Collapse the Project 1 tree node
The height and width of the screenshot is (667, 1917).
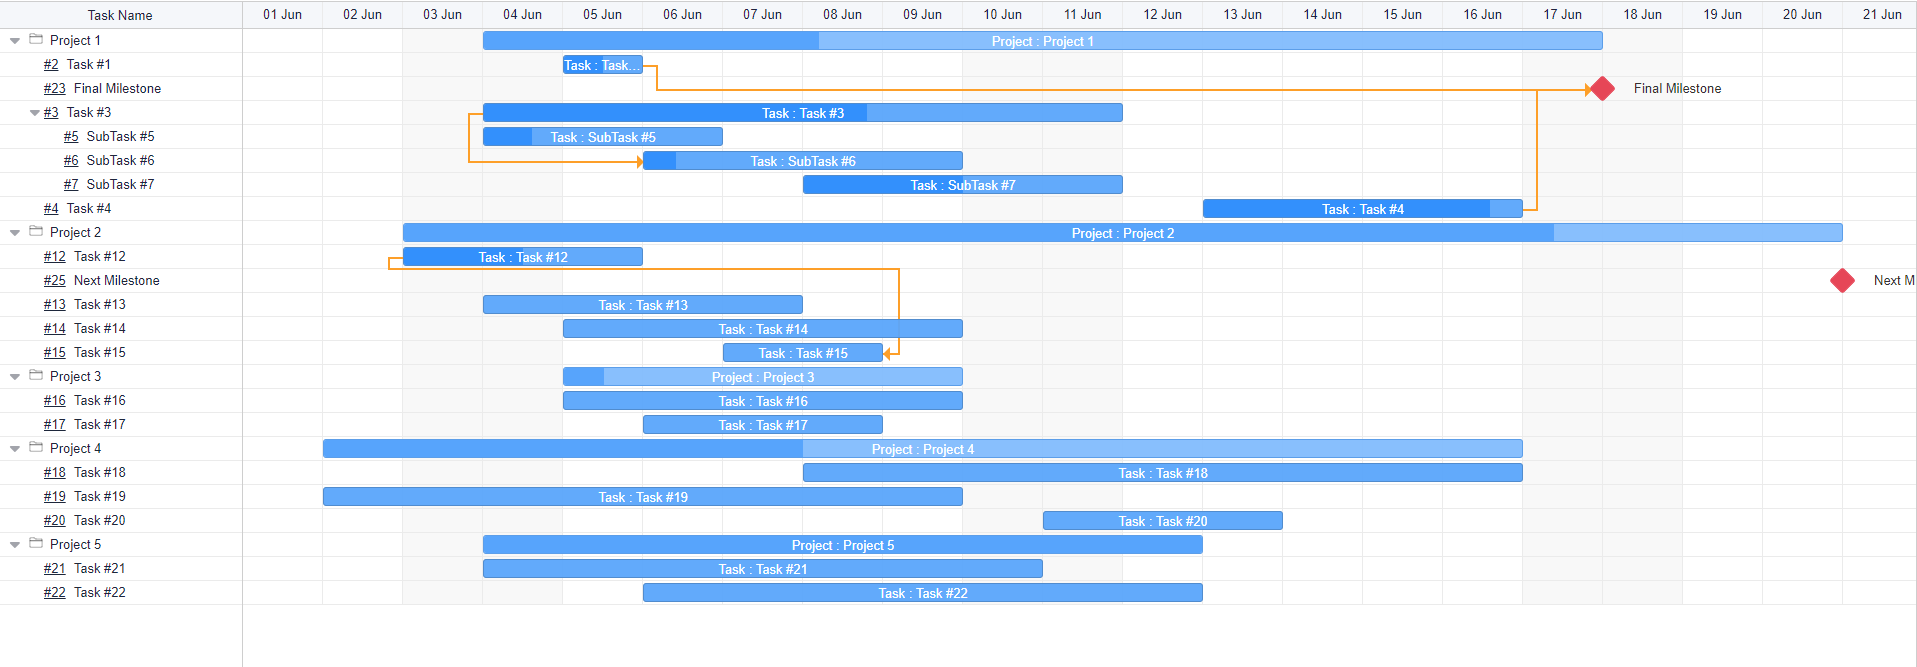15,41
